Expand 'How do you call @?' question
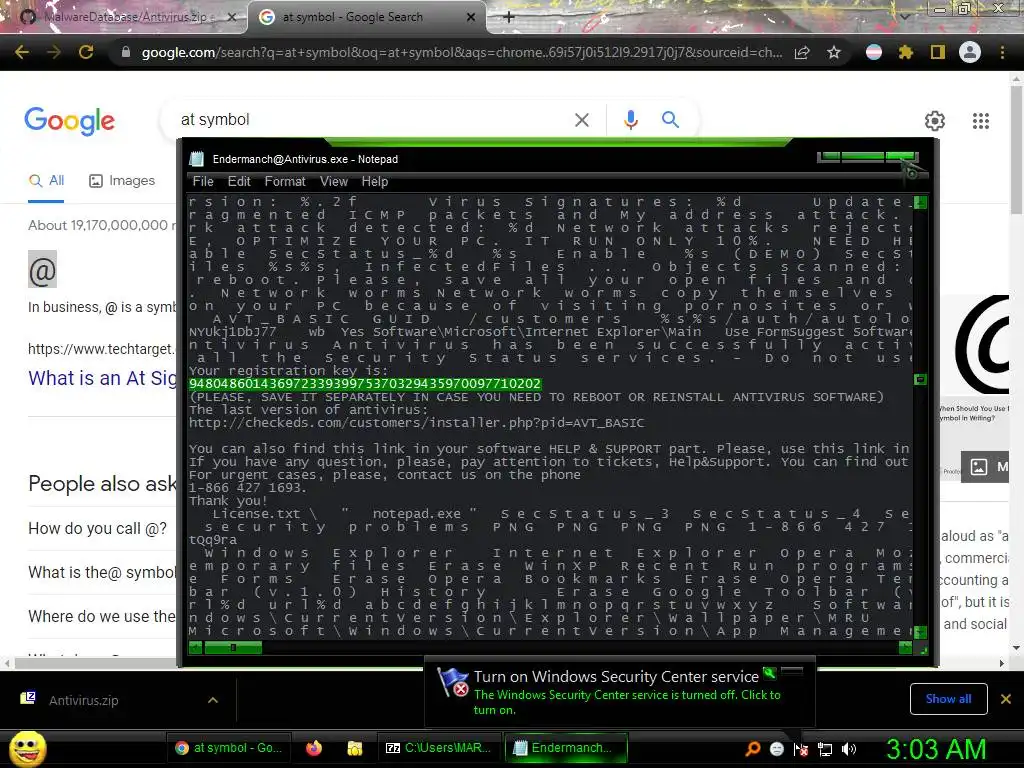The width and height of the screenshot is (1024, 768). tap(97, 528)
